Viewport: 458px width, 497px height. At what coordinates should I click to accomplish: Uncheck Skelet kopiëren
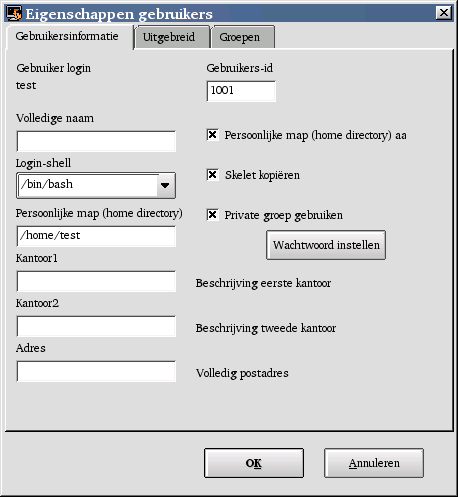tap(212, 175)
